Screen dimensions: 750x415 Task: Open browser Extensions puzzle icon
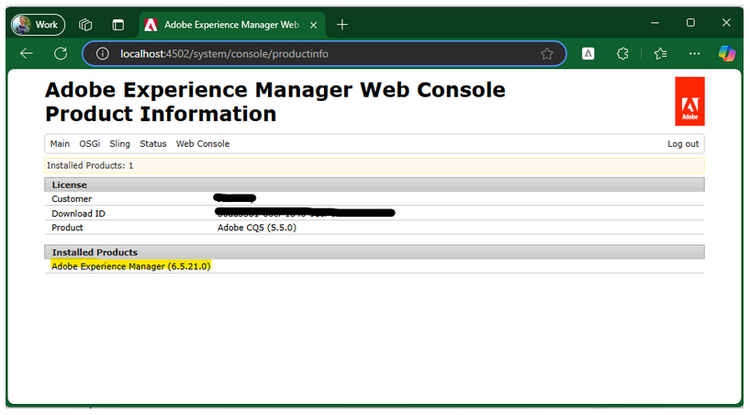[x=622, y=54]
